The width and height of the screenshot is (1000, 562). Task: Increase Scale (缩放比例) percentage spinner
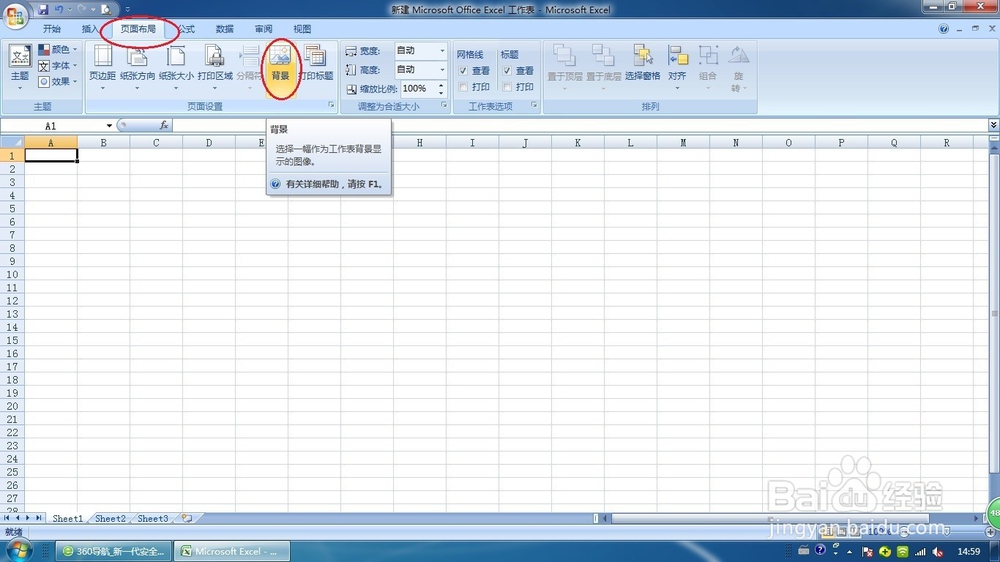(x=441, y=85)
